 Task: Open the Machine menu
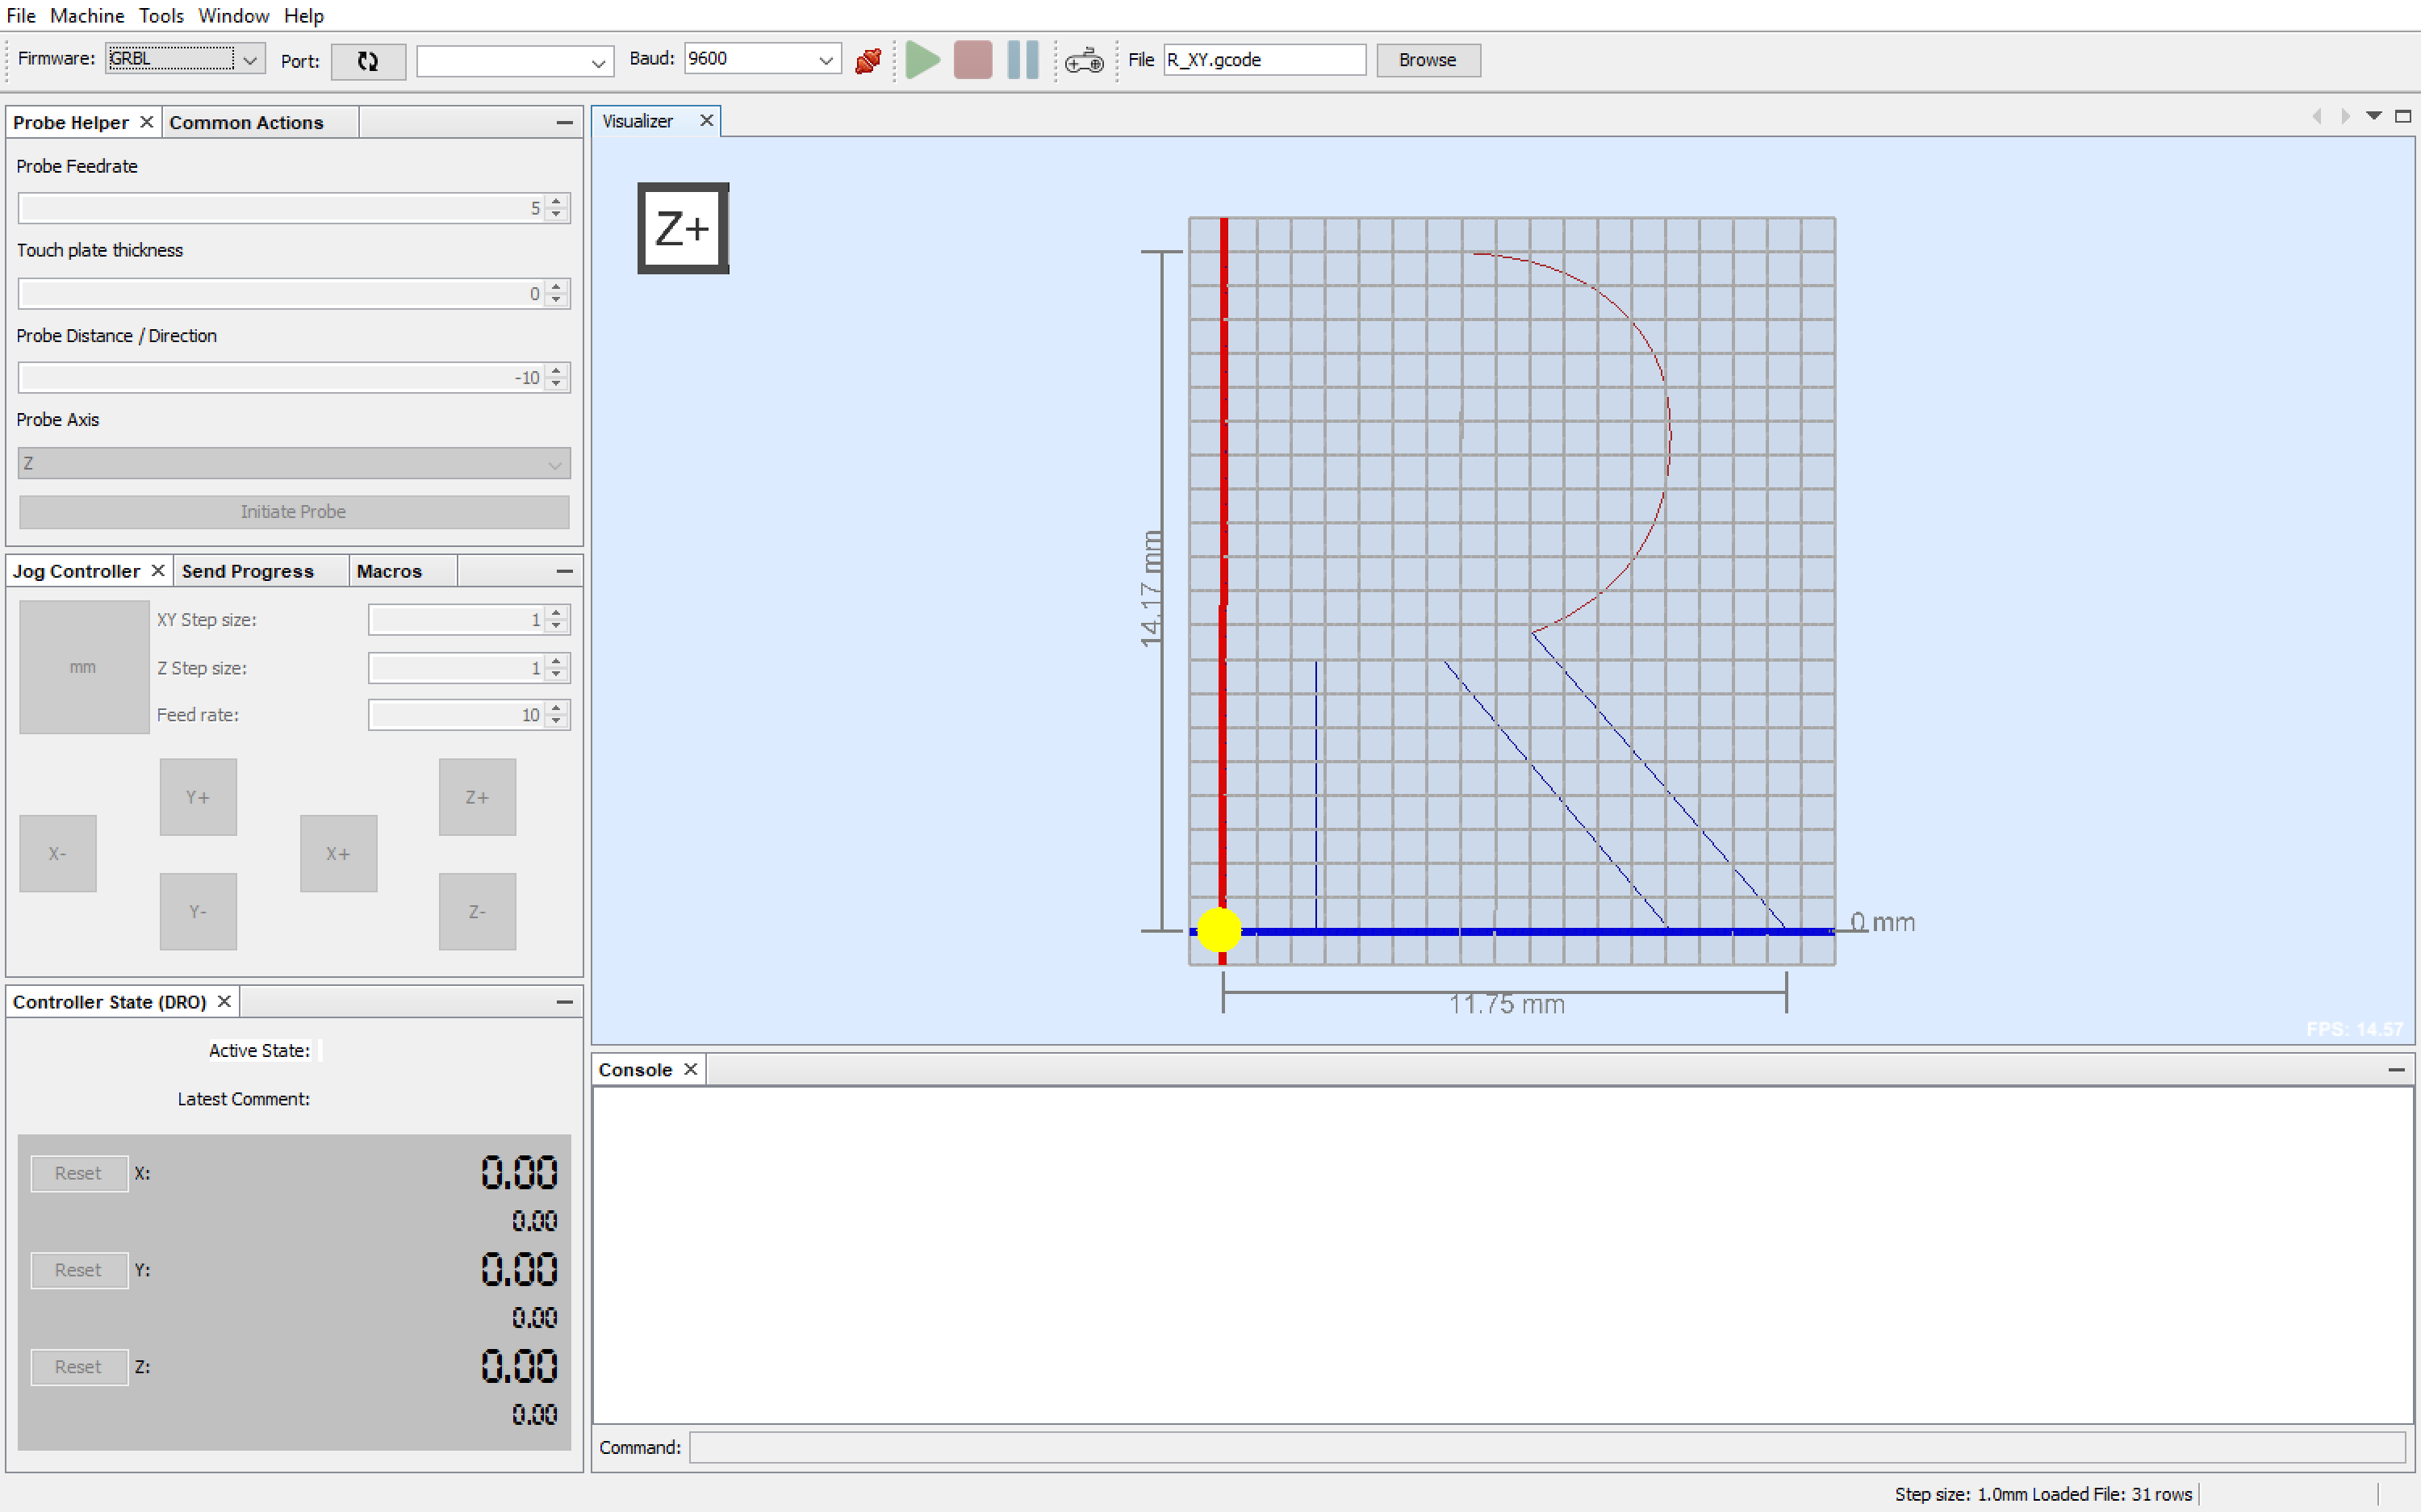coord(87,16)
